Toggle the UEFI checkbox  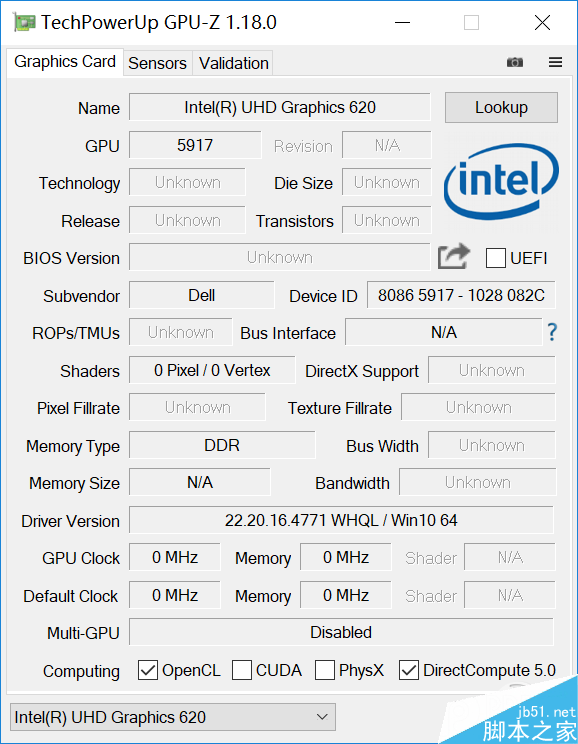495,258
